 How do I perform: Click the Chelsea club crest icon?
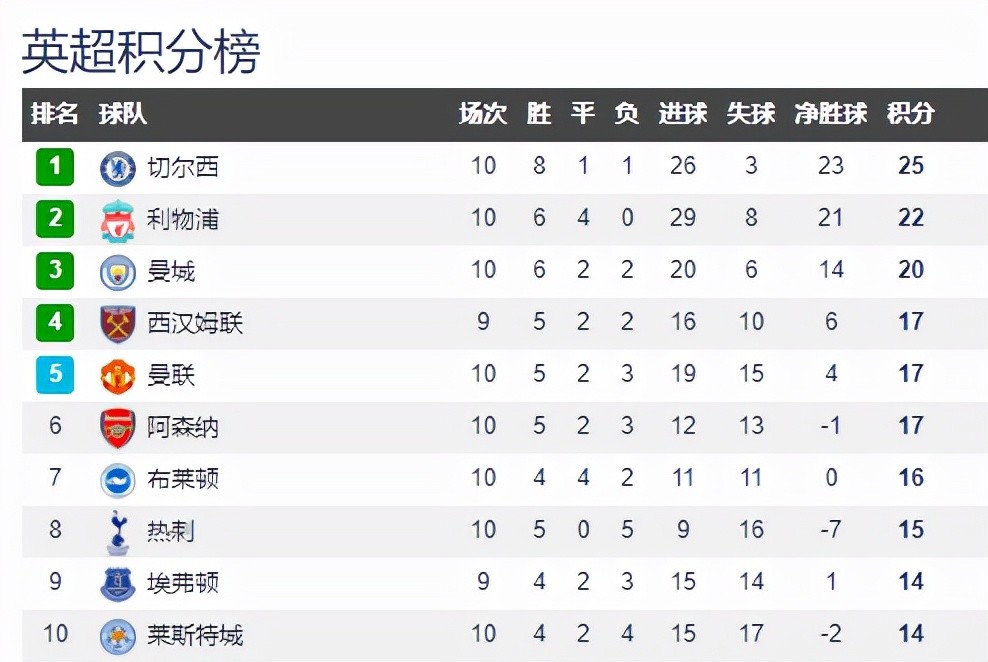point(118,168)
